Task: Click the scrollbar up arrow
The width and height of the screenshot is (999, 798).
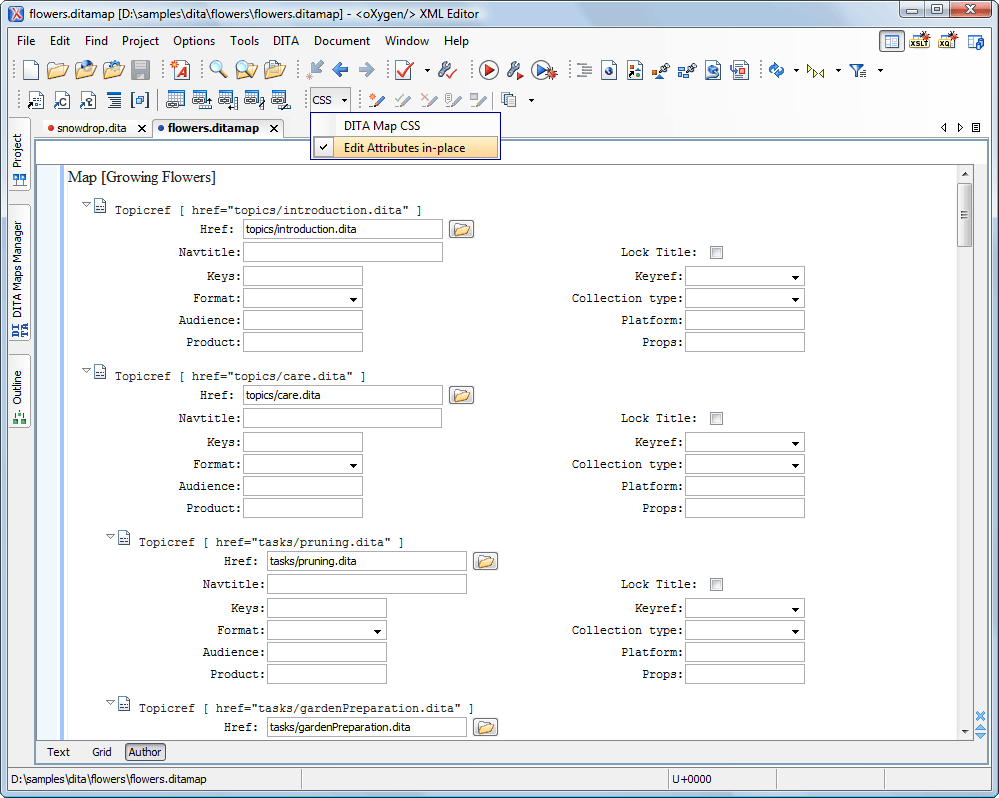Action: tap(965, 174)
